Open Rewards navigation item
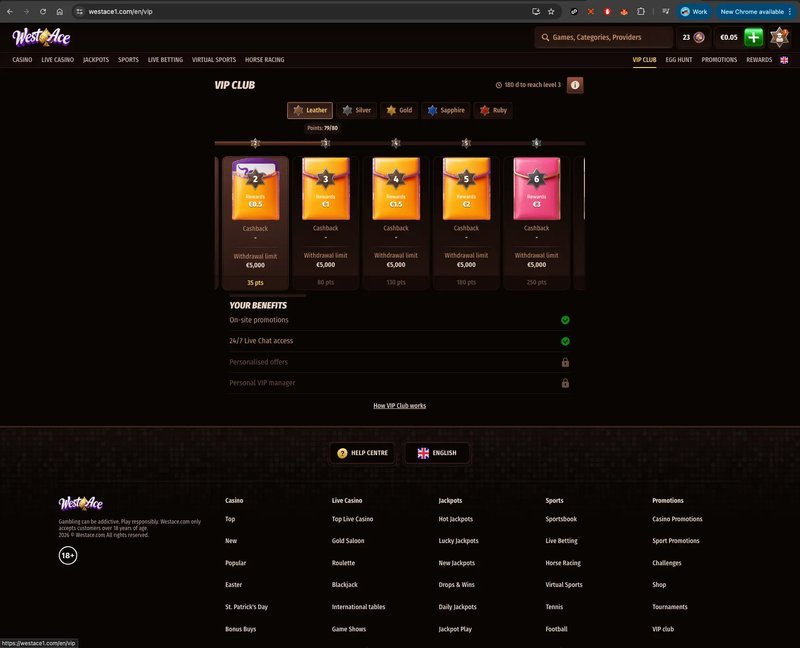The width and height of the screenshot is (800, 648). pos(759,60)
